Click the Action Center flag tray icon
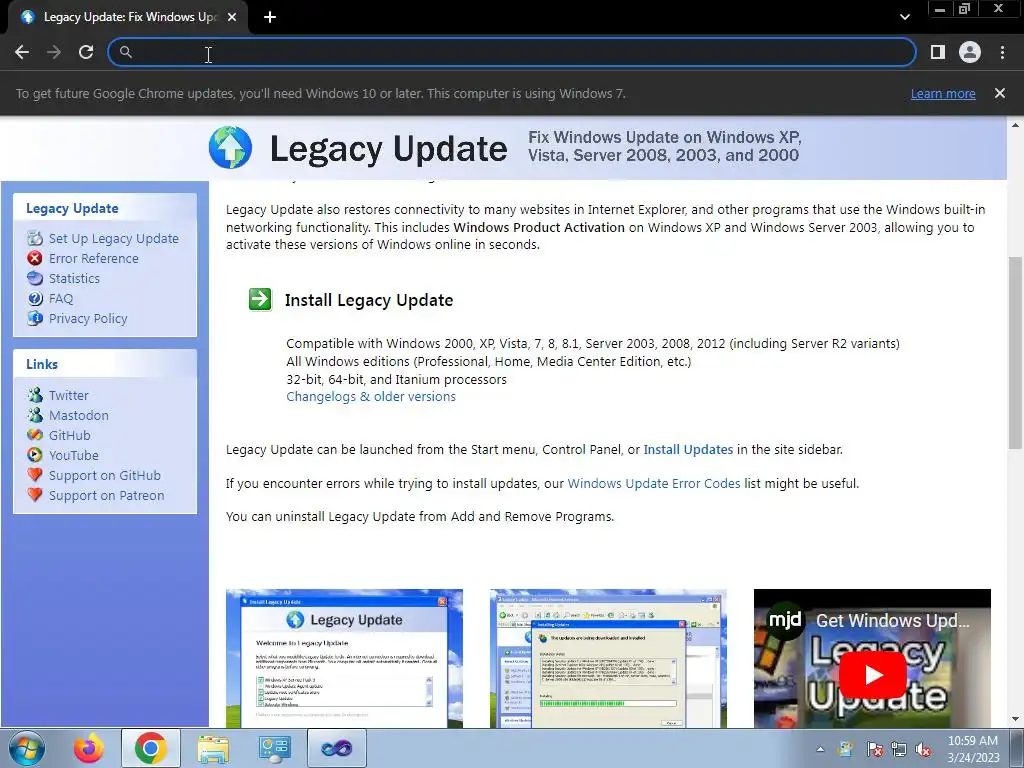The image size is (1024, 768). pos(874,749)
